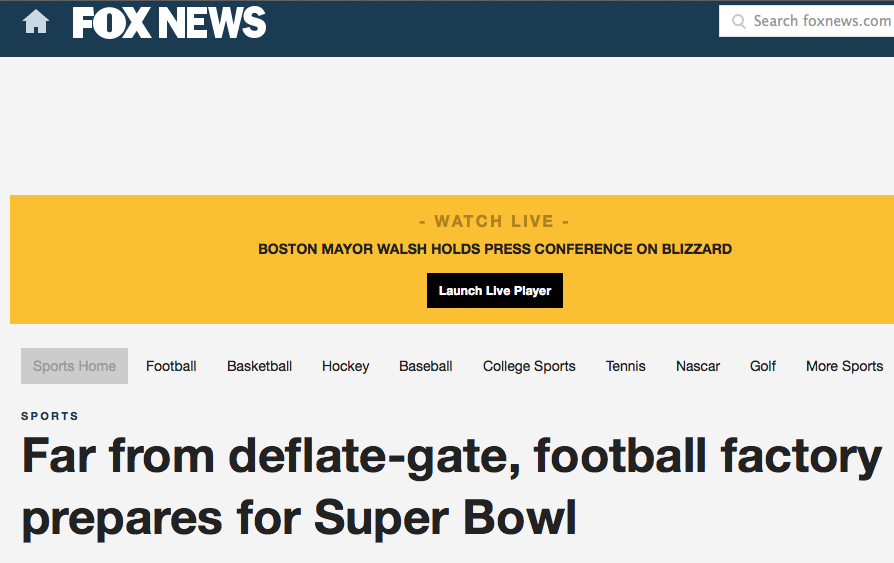Go to the Tennis section
Viewport: 894px width, 563px height.
click(x=625, y=366)
